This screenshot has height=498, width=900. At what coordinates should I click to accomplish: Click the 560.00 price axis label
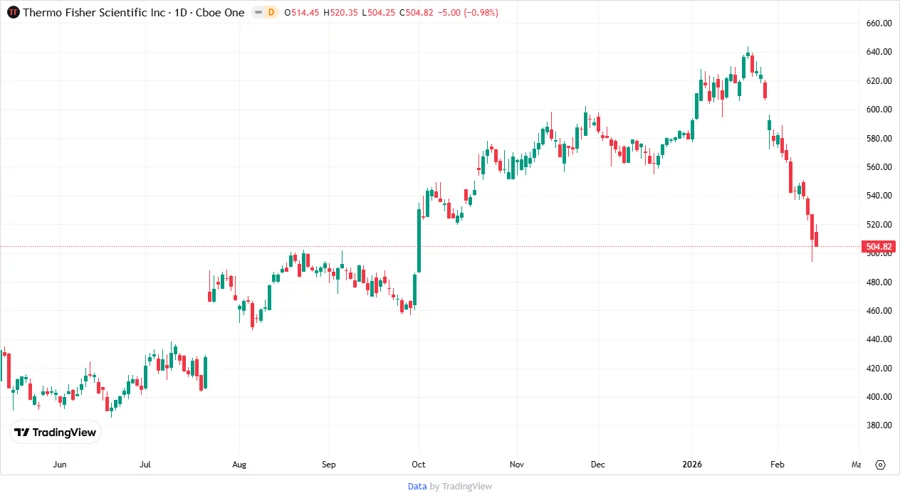click(x=879, y=167)
